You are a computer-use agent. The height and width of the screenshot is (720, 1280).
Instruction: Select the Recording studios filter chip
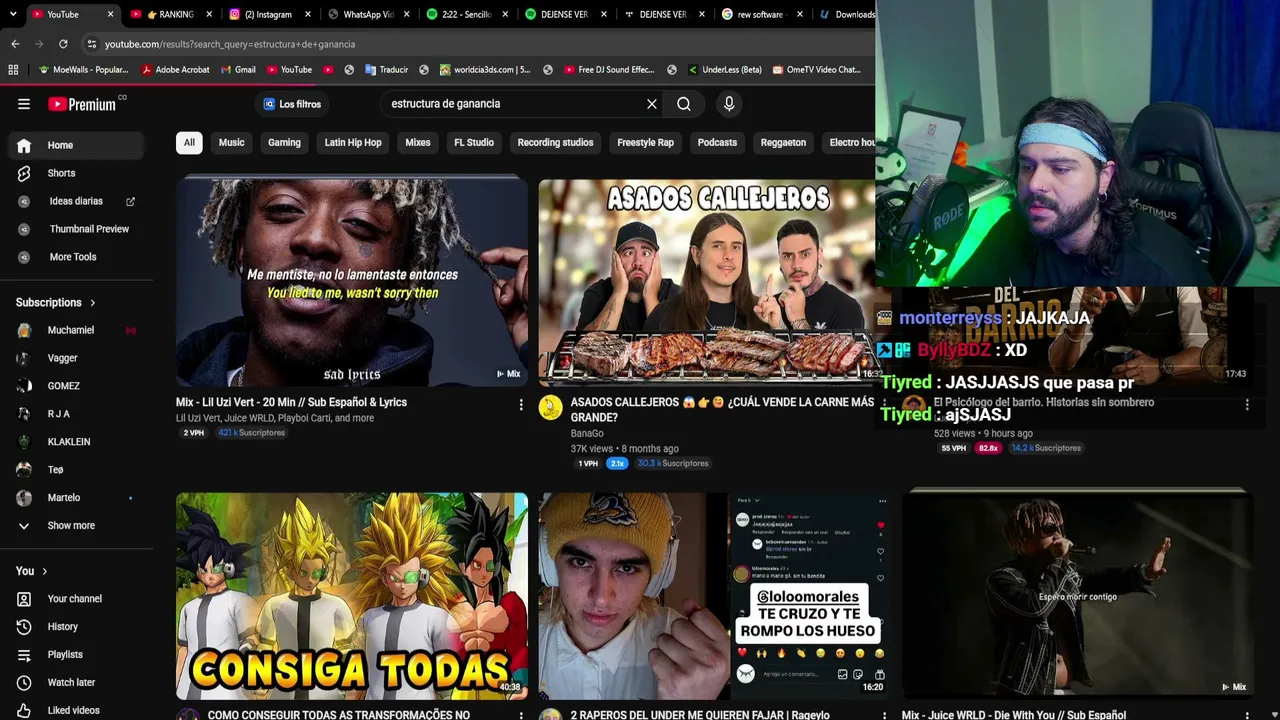coord(555,143)
